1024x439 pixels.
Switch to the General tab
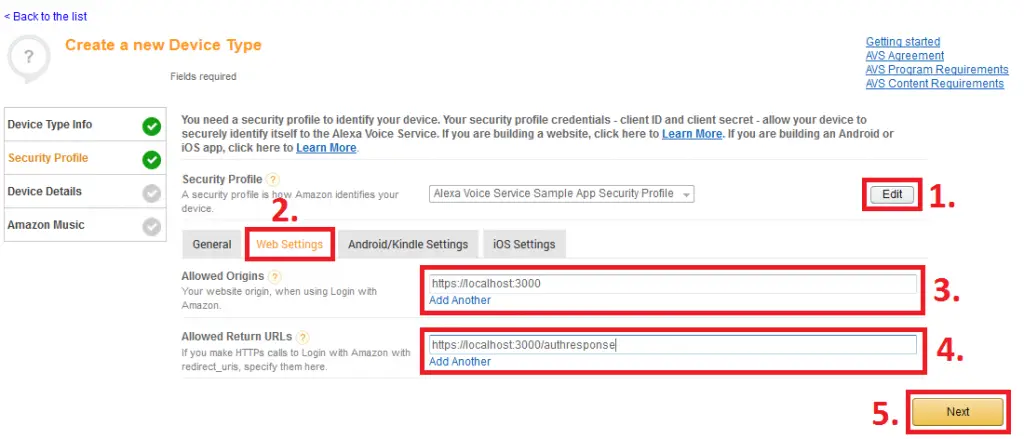click(212, 244)
